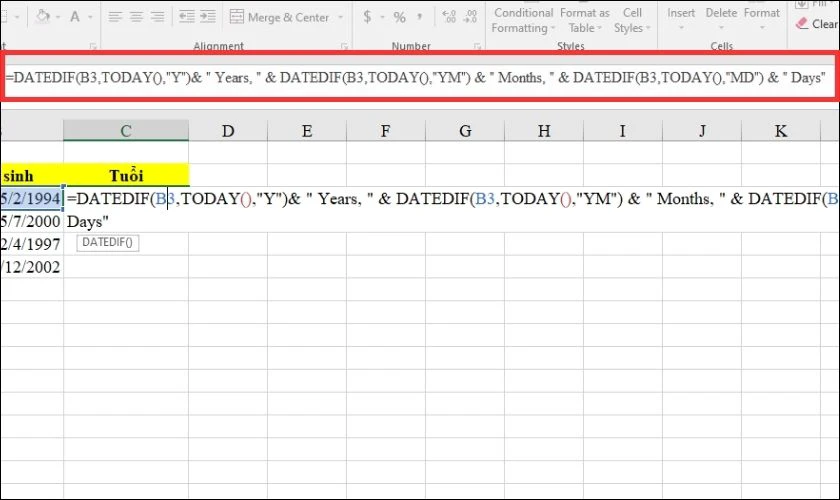The width and height of the screenshot is (840, 500).
Task: Align text left
Action: pyautogui.click(x=115, y=17)
